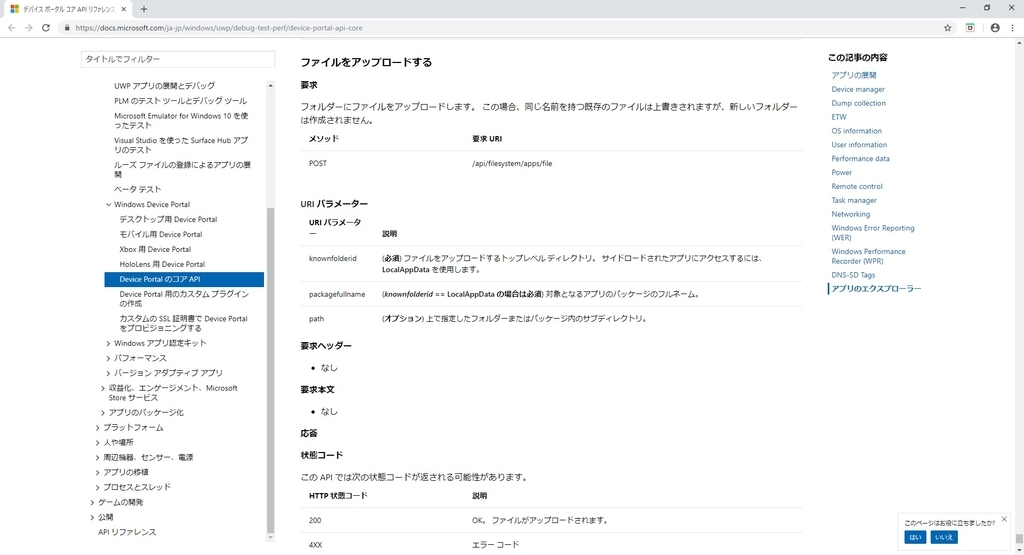Expand the 人や場所 node
This screenshot has height=555, width=1024.
pos(98,443)
